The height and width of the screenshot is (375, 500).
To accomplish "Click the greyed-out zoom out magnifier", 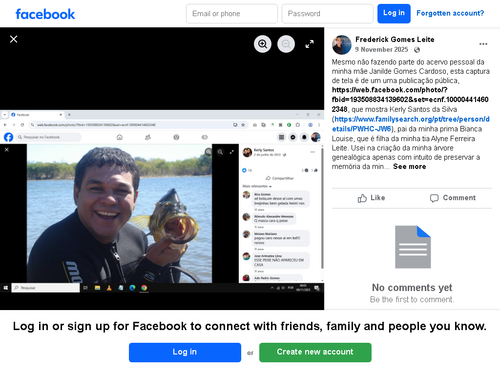I will point(286,44).
